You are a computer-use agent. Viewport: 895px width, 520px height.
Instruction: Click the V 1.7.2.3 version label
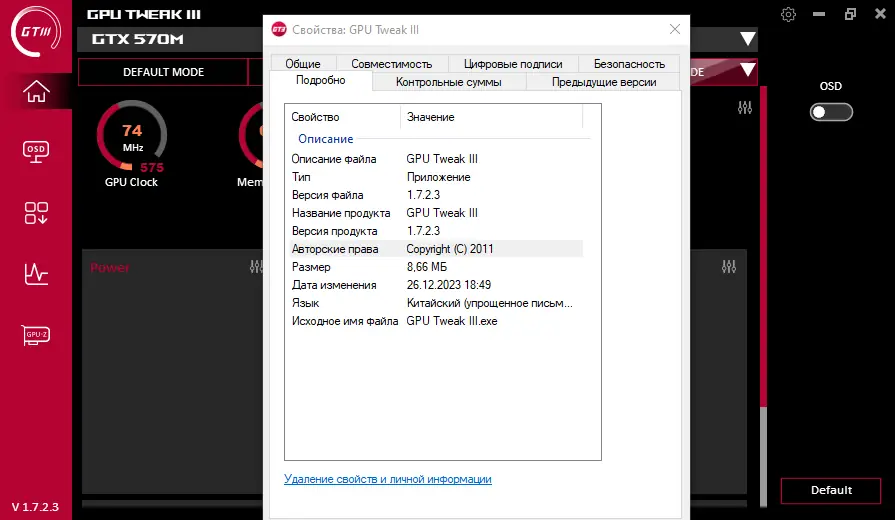tap(35, 507)
